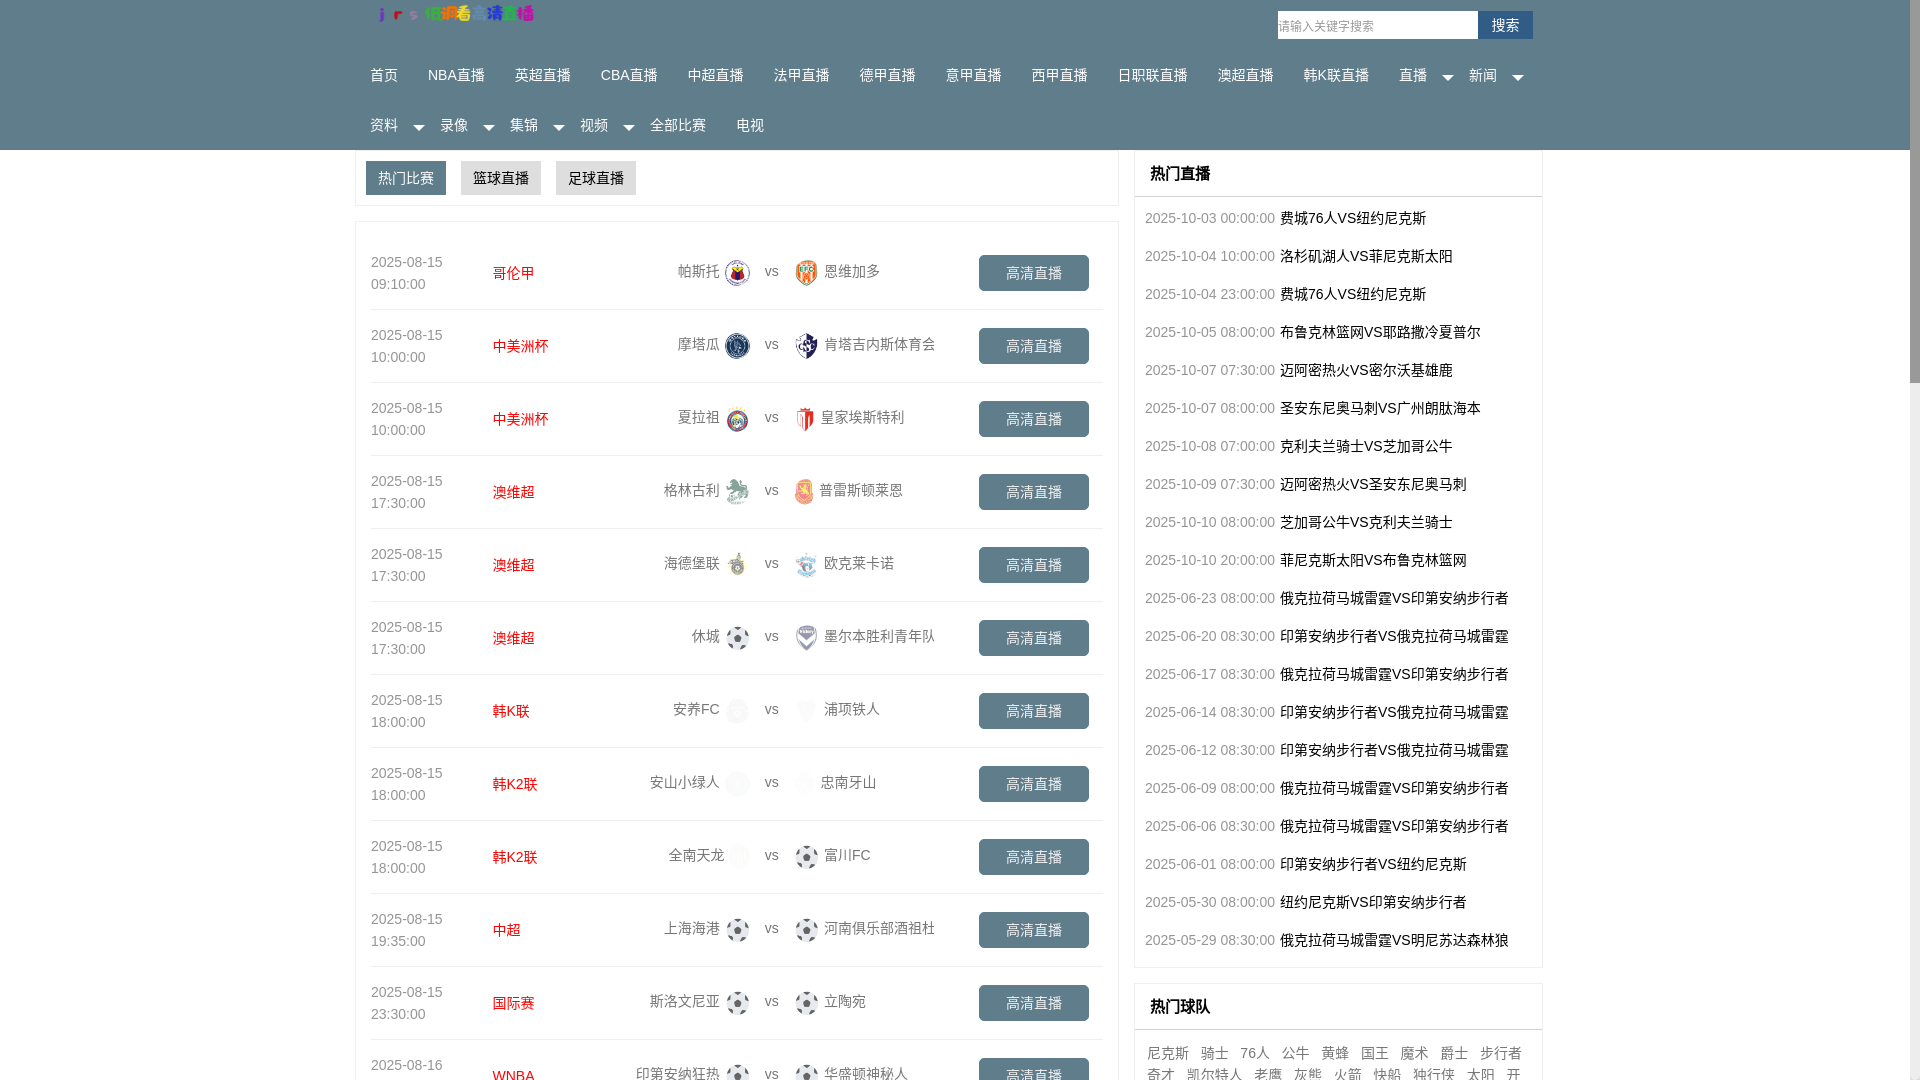Click the site logo at top
The image size is (1920, 1080).
coord(456,13)
